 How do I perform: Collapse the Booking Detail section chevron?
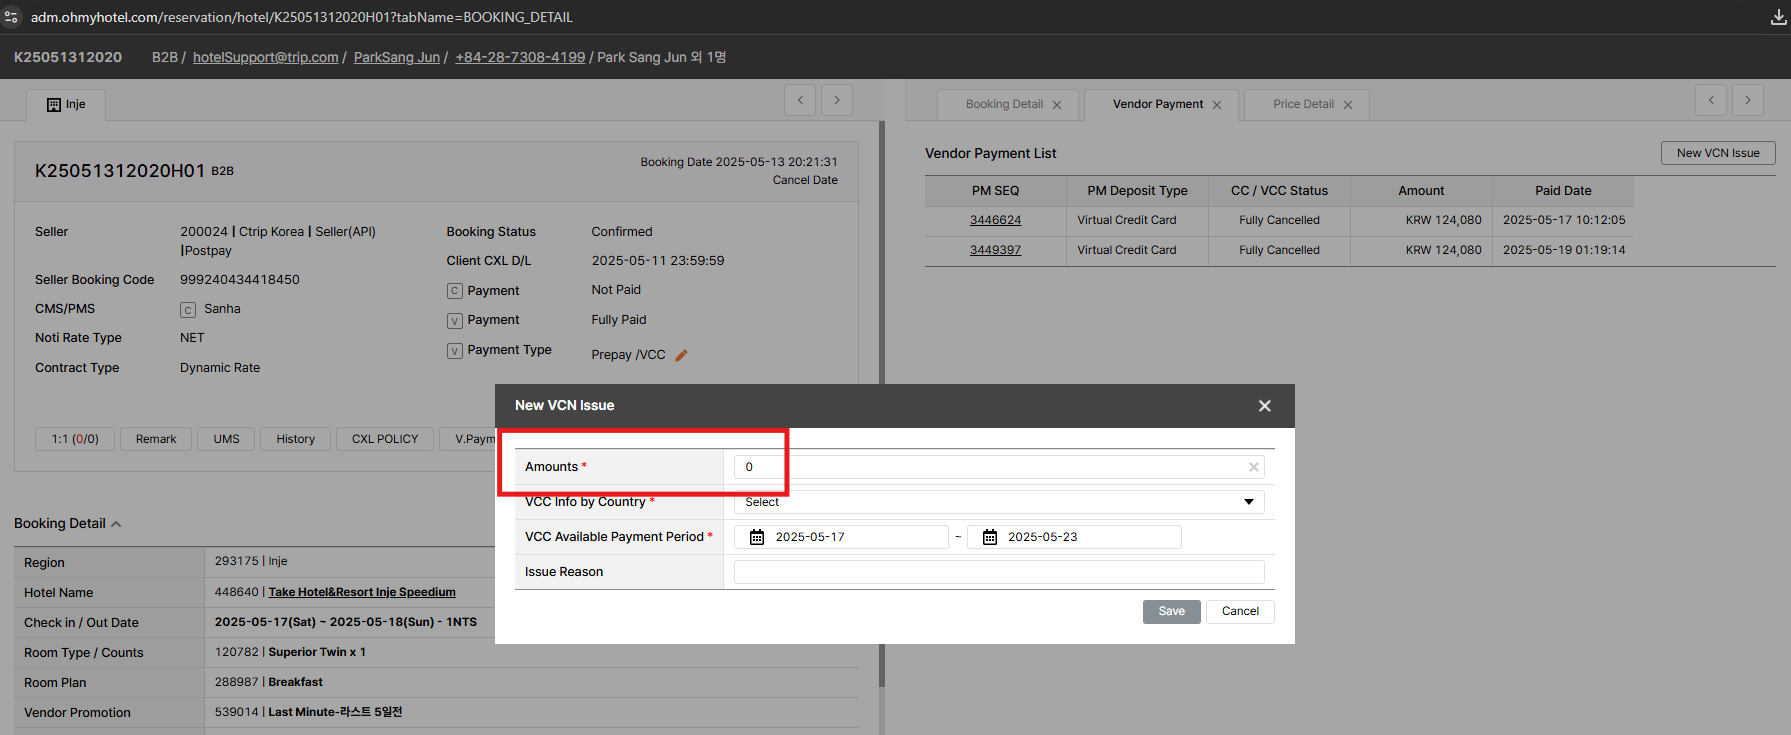(116, 524)
